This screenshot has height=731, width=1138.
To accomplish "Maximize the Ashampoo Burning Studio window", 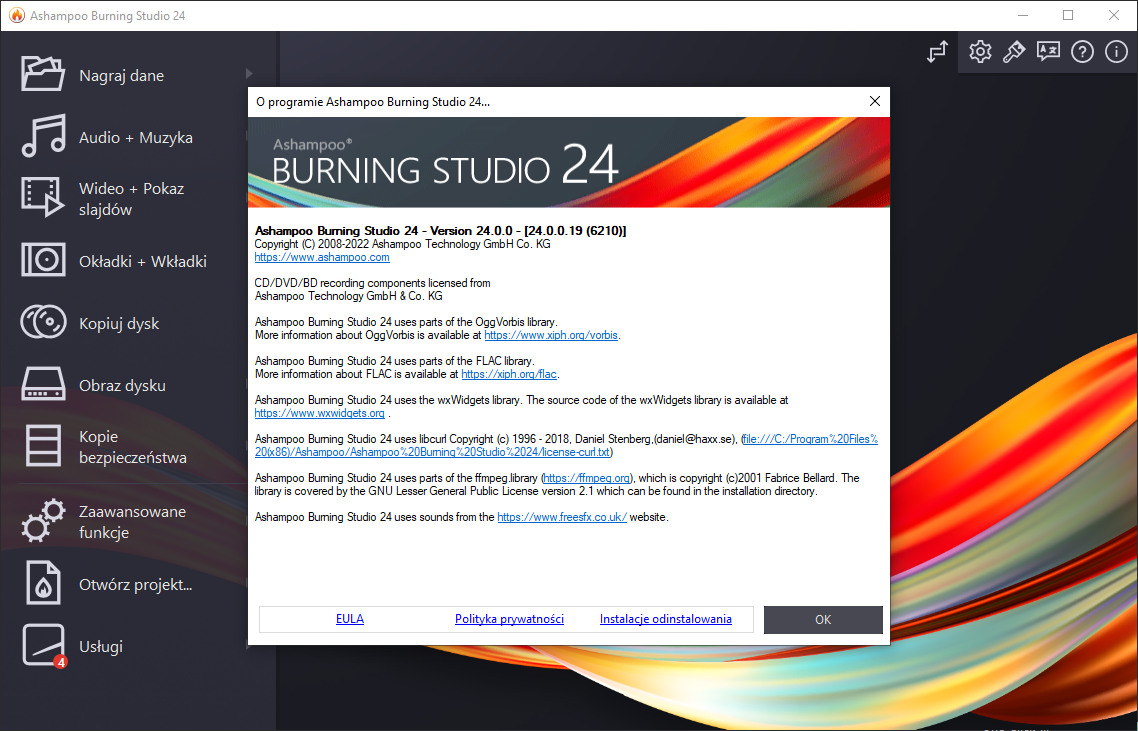I will 1068,15.
